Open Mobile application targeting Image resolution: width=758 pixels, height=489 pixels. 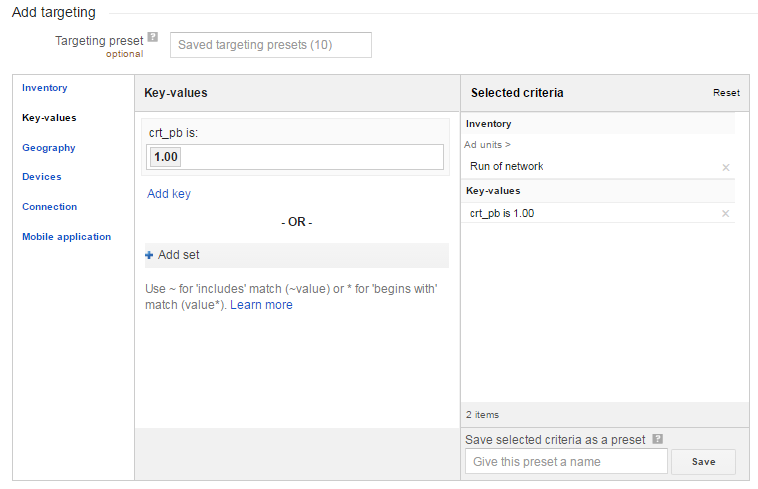click(x=67, y=237)
